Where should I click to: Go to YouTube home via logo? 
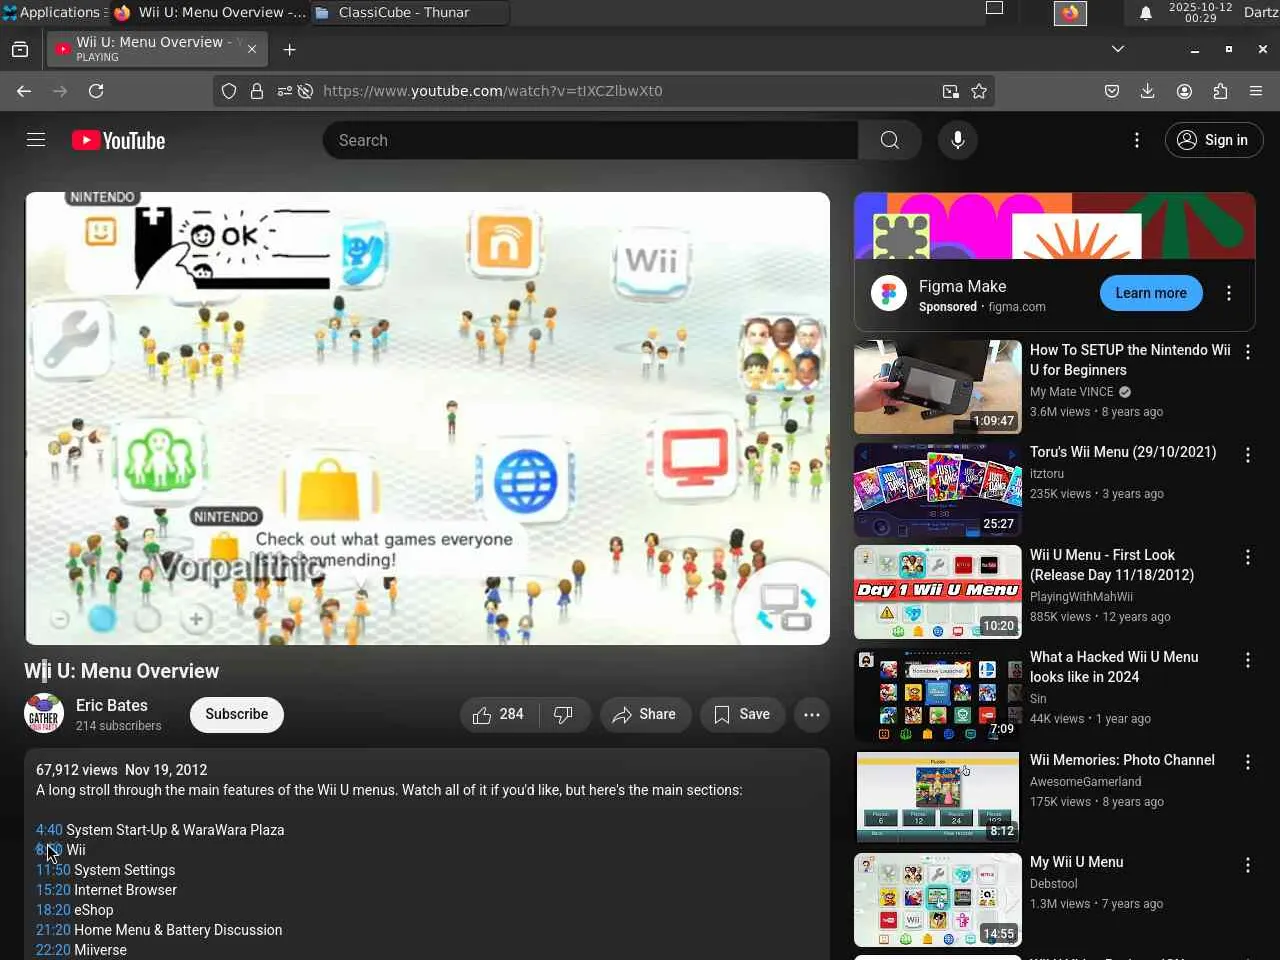(118, 141)
